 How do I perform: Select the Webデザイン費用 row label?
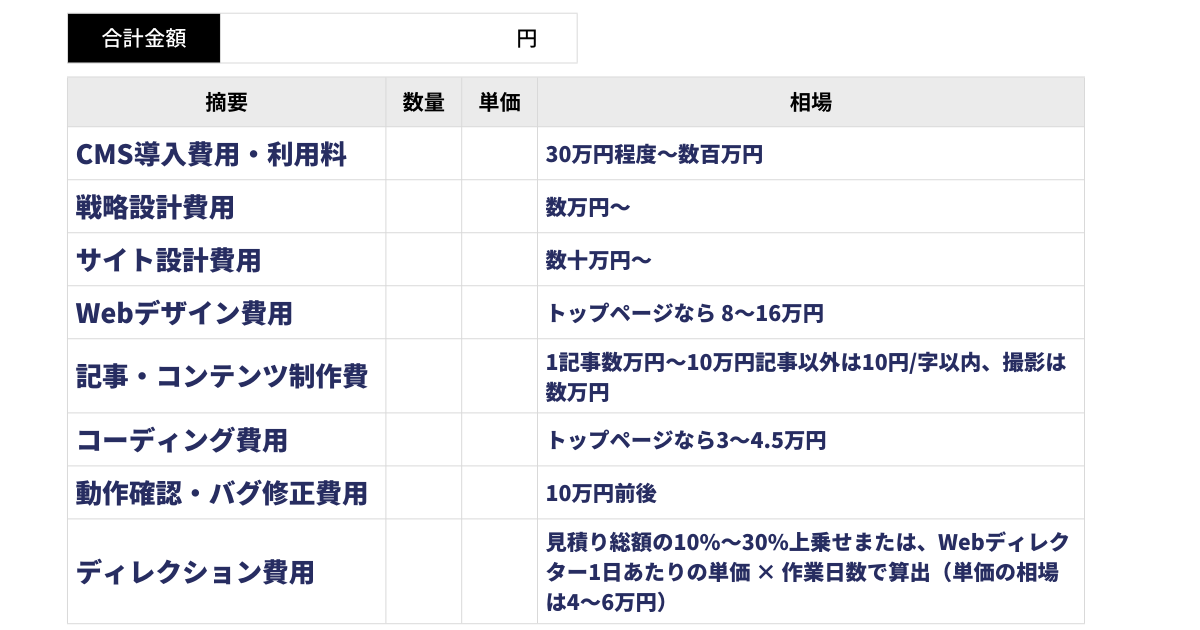(184, 313)
